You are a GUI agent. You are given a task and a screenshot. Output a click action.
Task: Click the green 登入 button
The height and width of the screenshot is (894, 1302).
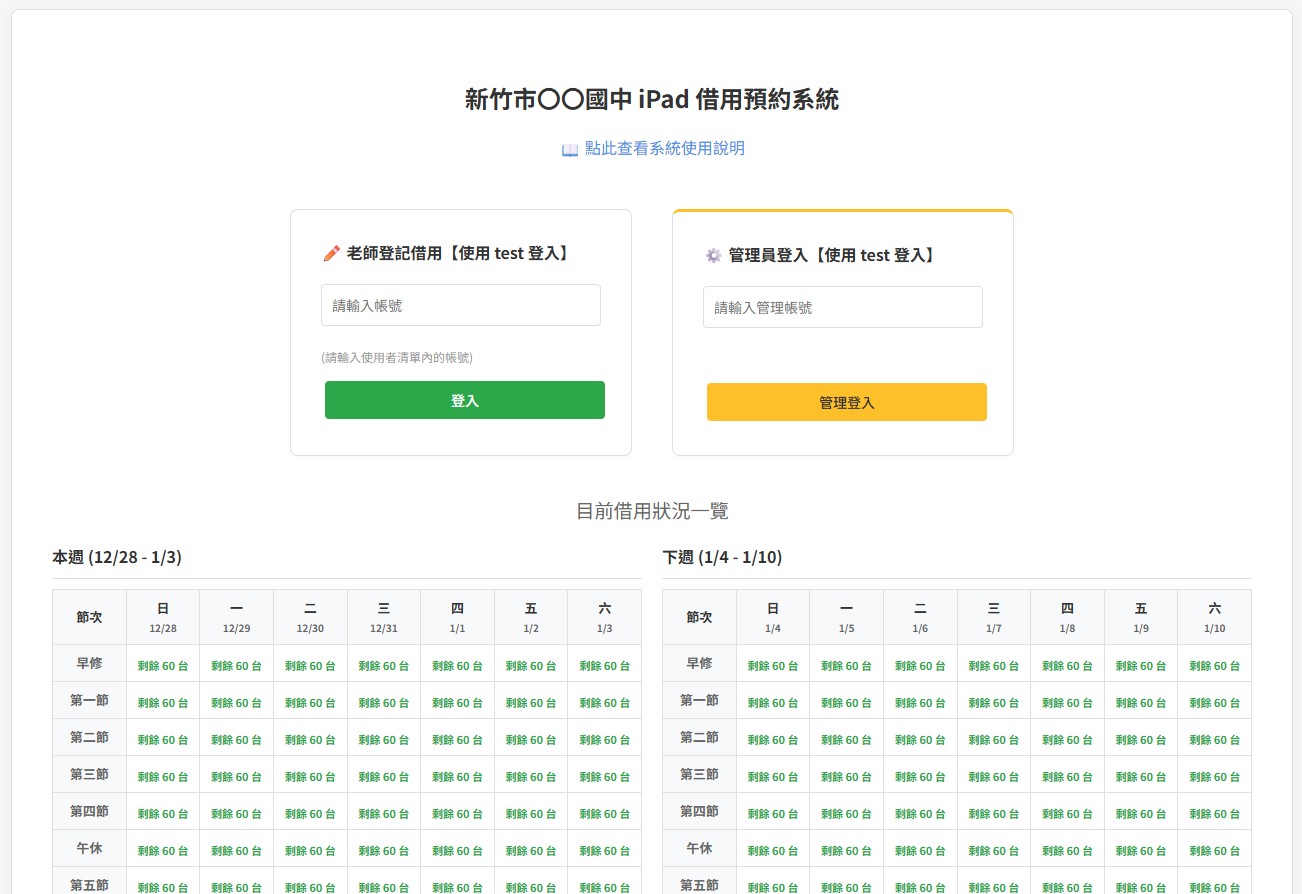tap(465, 400)
